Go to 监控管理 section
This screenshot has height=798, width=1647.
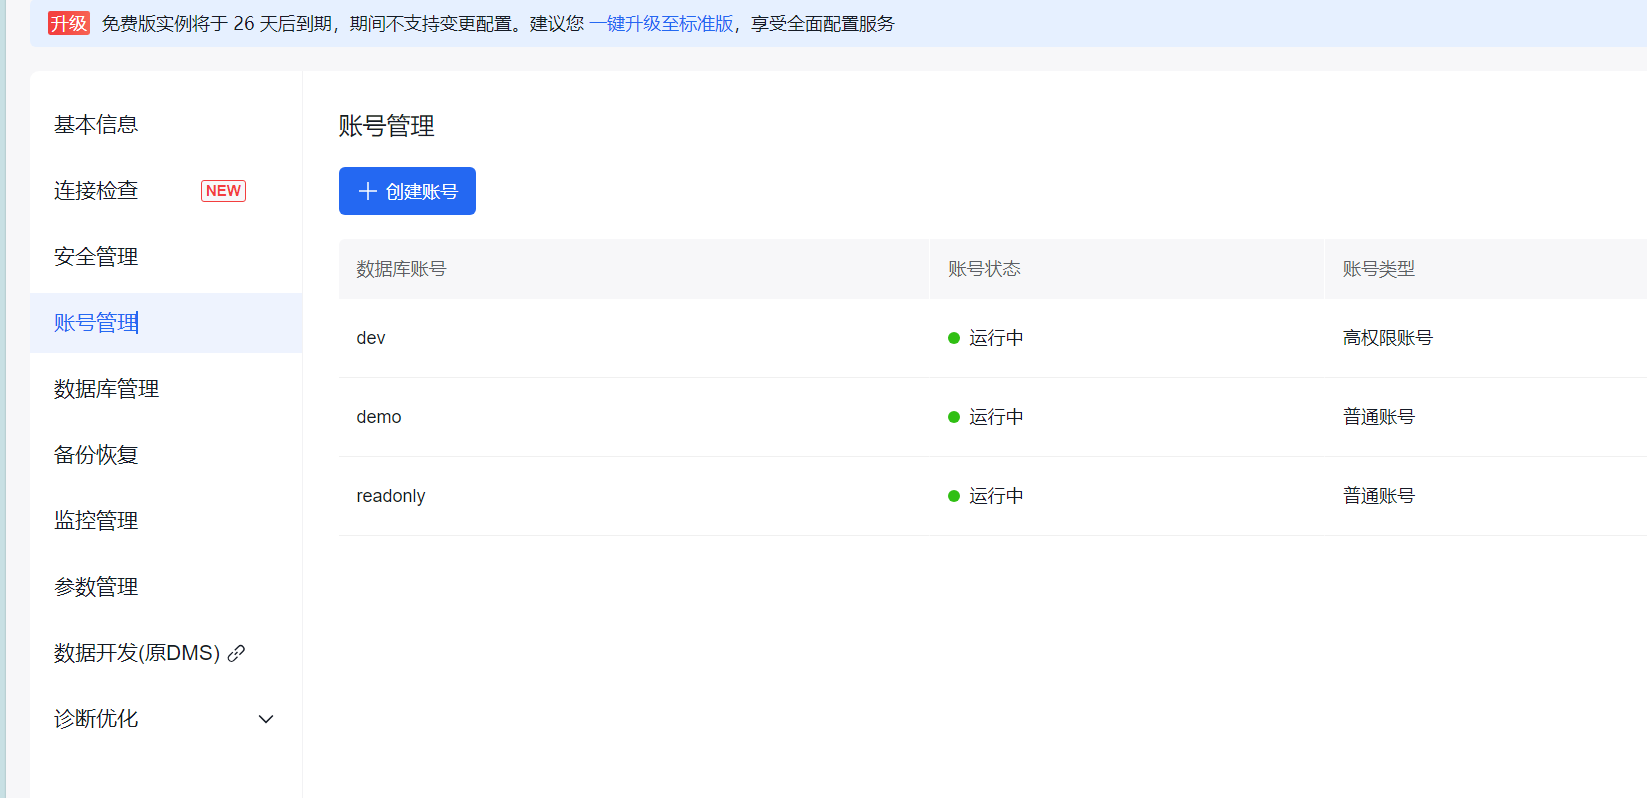[96, 520]
